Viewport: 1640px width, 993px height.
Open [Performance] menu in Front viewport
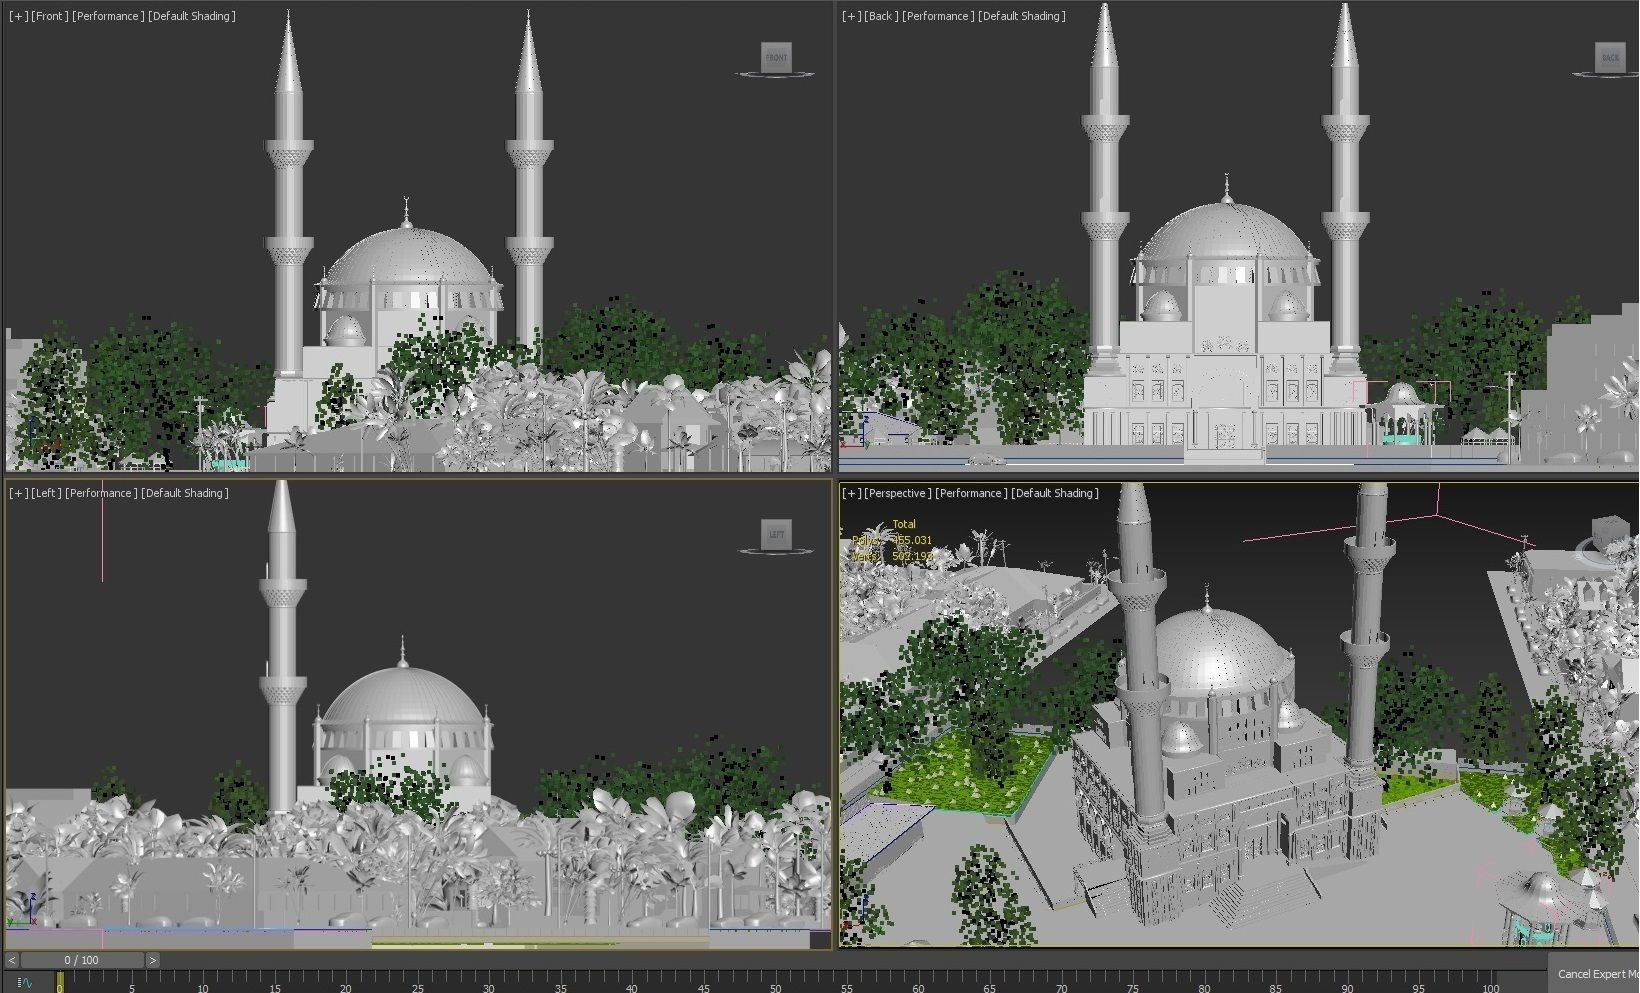108,16
